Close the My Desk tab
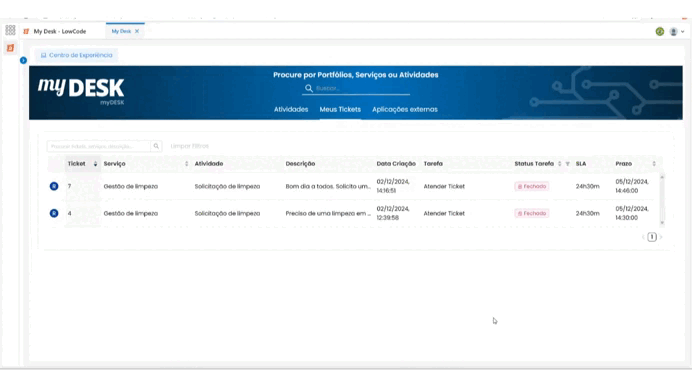This screenshot has width=692, height=388. pos(137,31)
